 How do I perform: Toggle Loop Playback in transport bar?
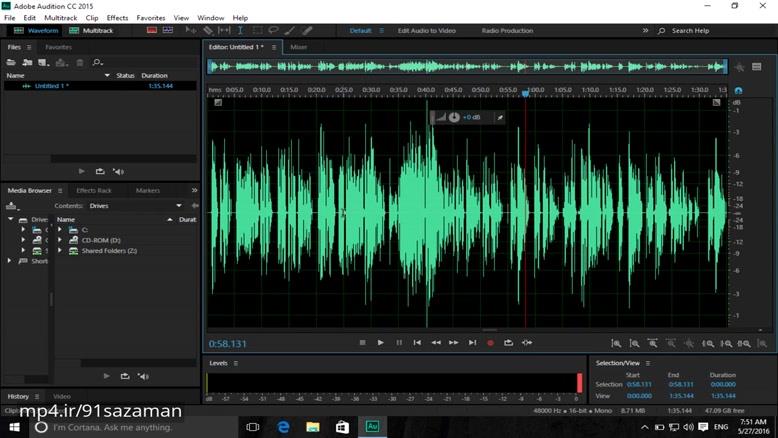click(508, 343)
